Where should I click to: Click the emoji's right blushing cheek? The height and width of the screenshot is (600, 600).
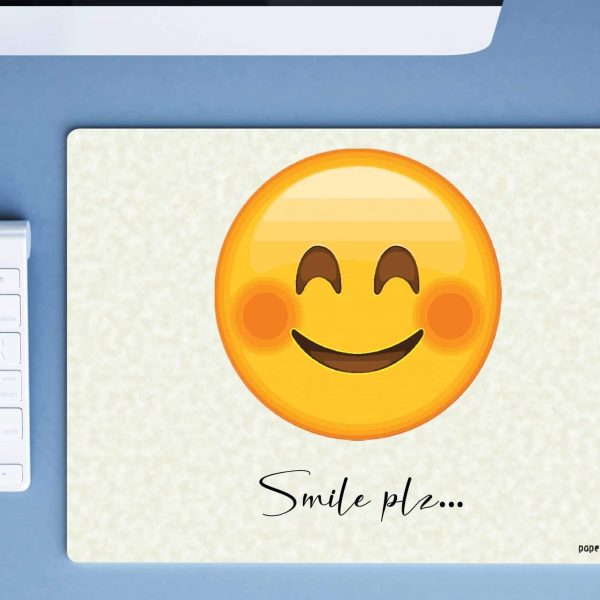point(449,314)
